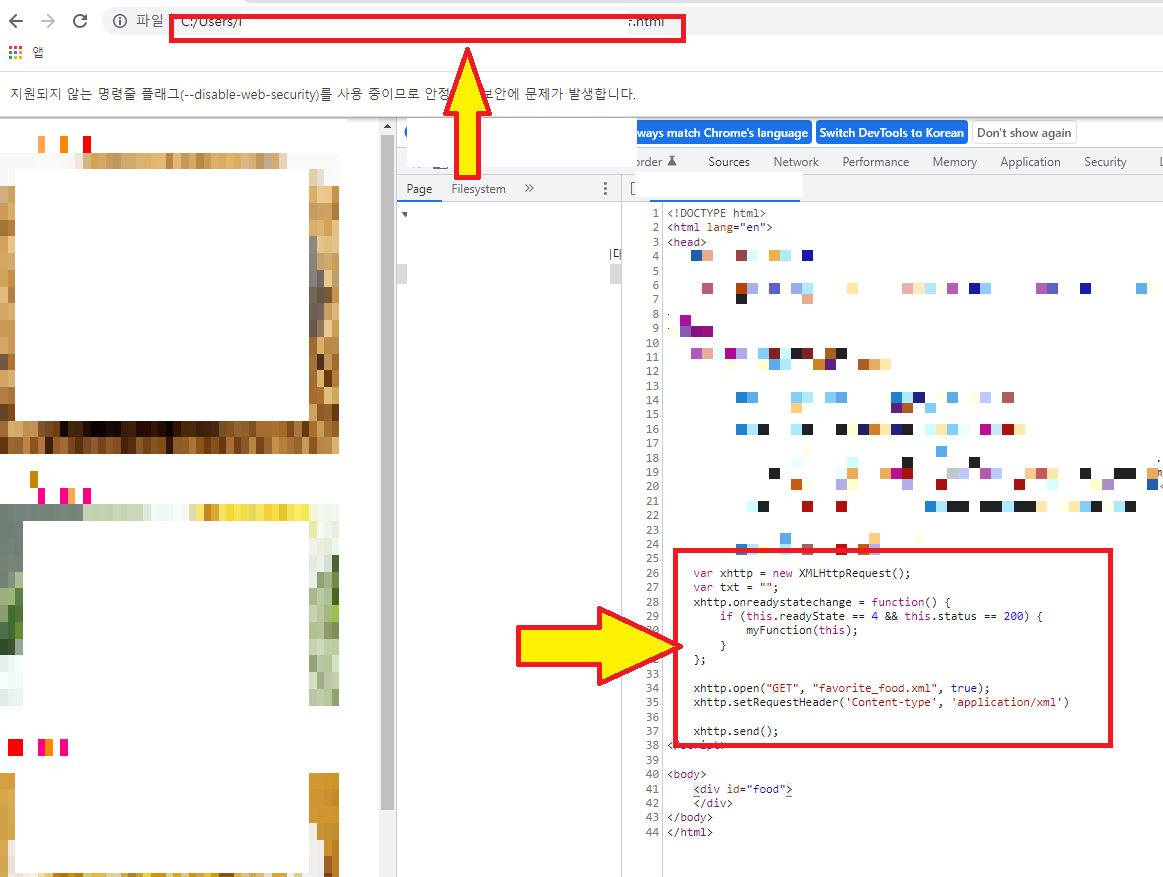
Task: Click the <head> code line
Action: pos(686,242)
